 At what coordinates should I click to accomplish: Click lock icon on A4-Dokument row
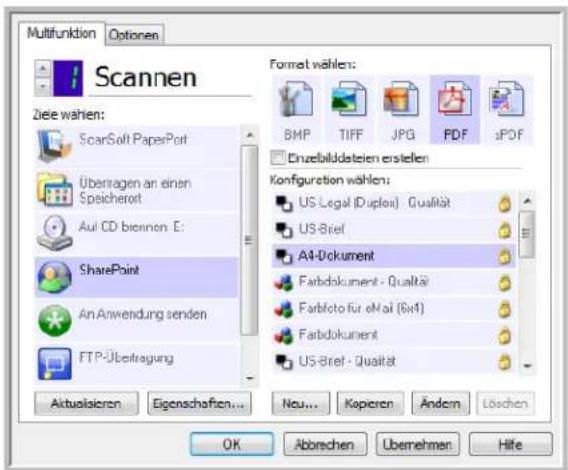(x=504, y=257)
